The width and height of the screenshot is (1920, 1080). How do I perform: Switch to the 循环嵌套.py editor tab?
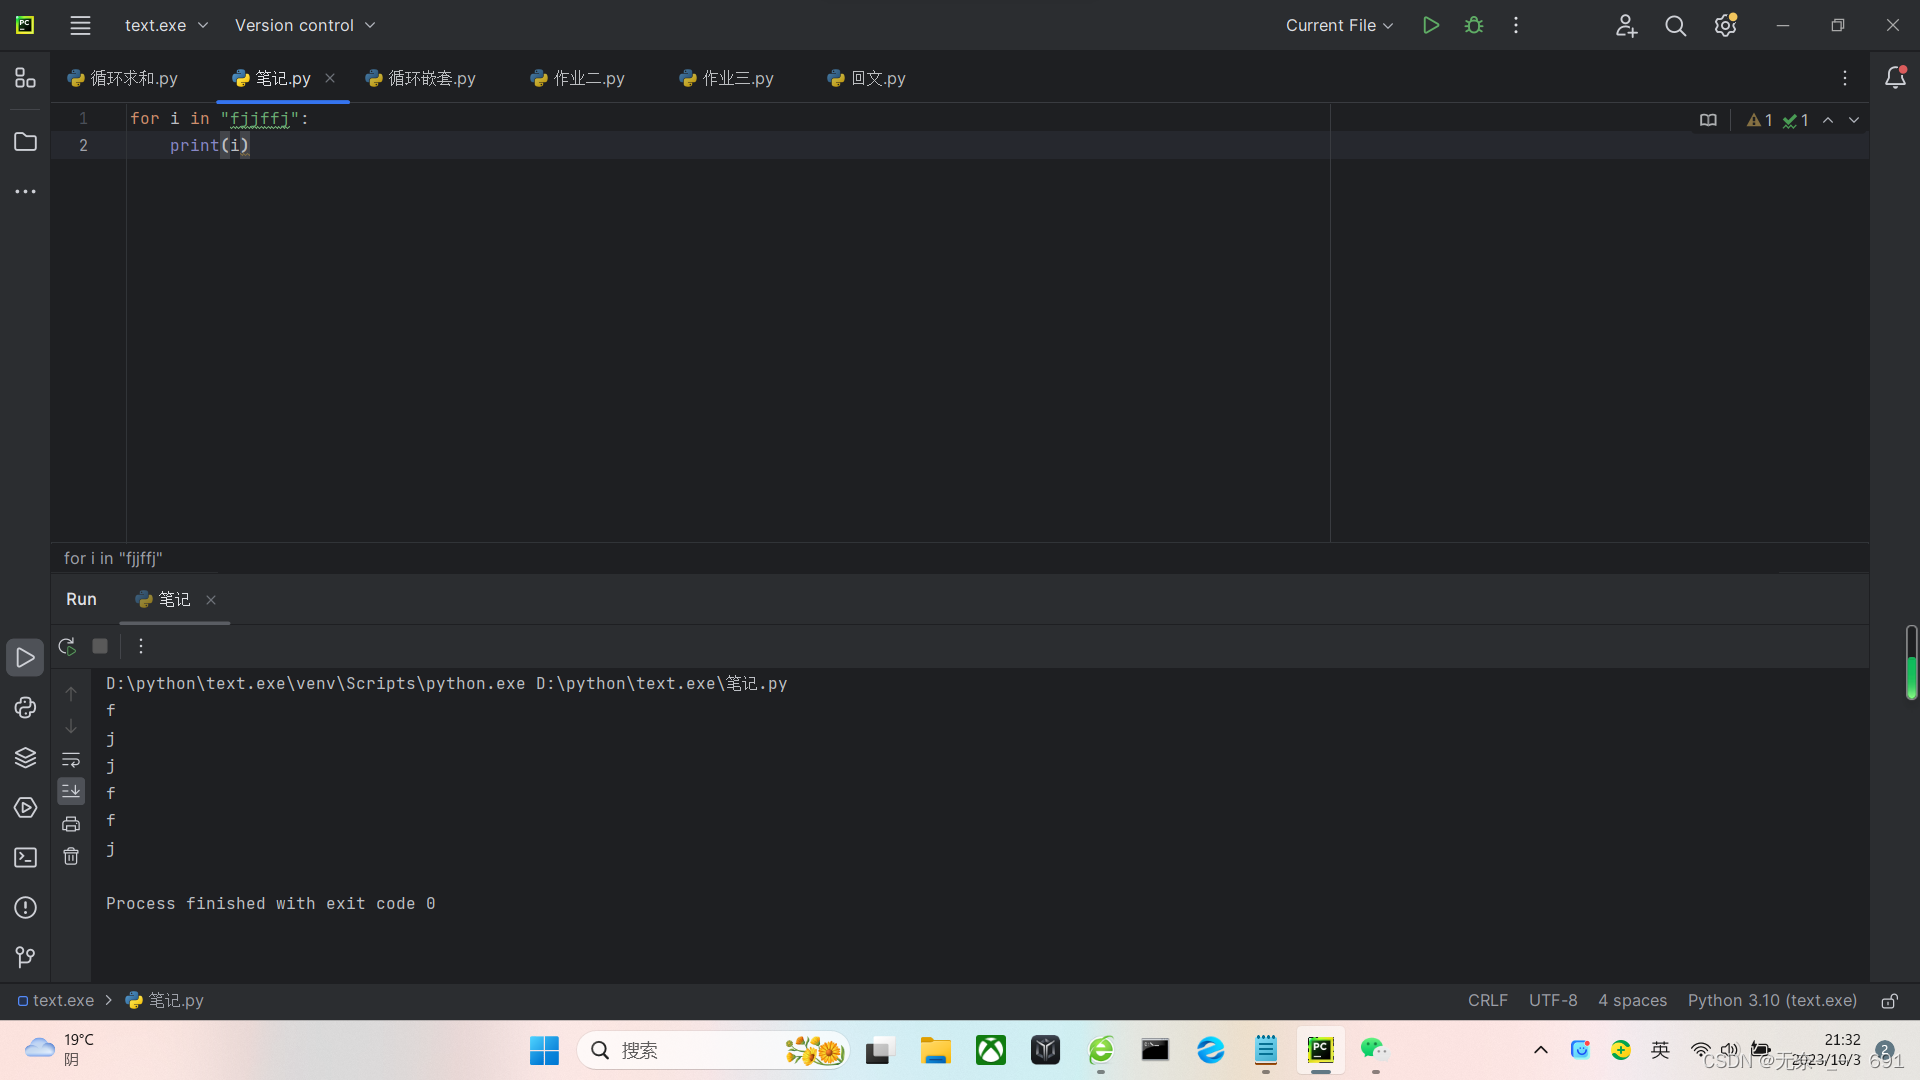pyautogui.click(x=421, y=78)
